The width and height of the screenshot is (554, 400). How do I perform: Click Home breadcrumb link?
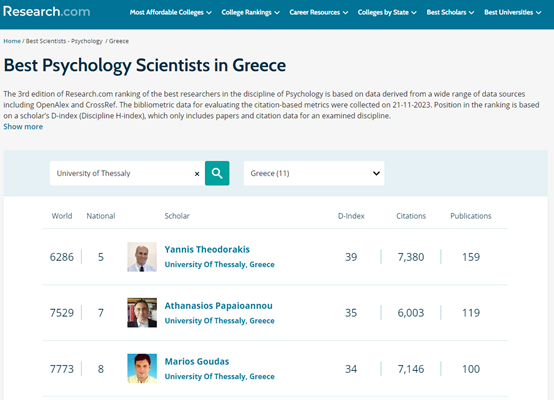12,41
